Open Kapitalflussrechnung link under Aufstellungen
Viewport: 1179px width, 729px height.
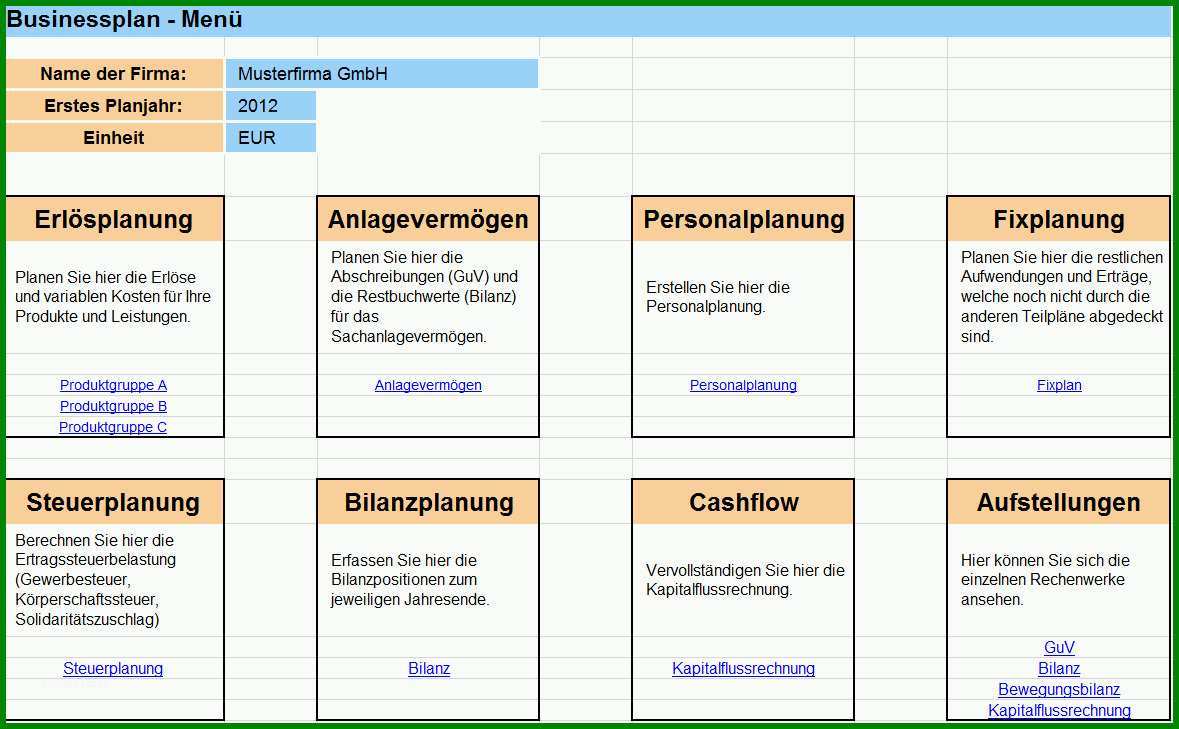point(1059,710)
